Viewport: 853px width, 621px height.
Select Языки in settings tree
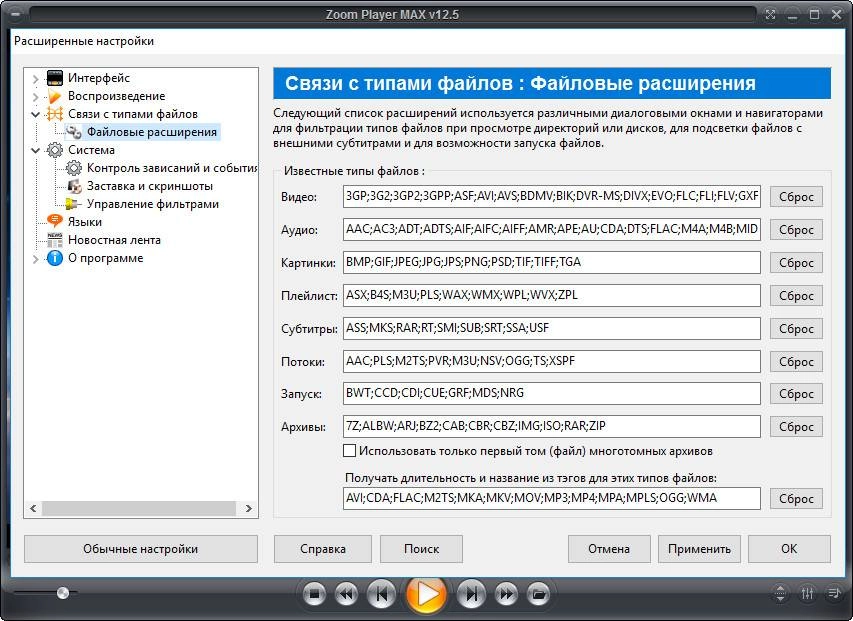tap(85, 222)
